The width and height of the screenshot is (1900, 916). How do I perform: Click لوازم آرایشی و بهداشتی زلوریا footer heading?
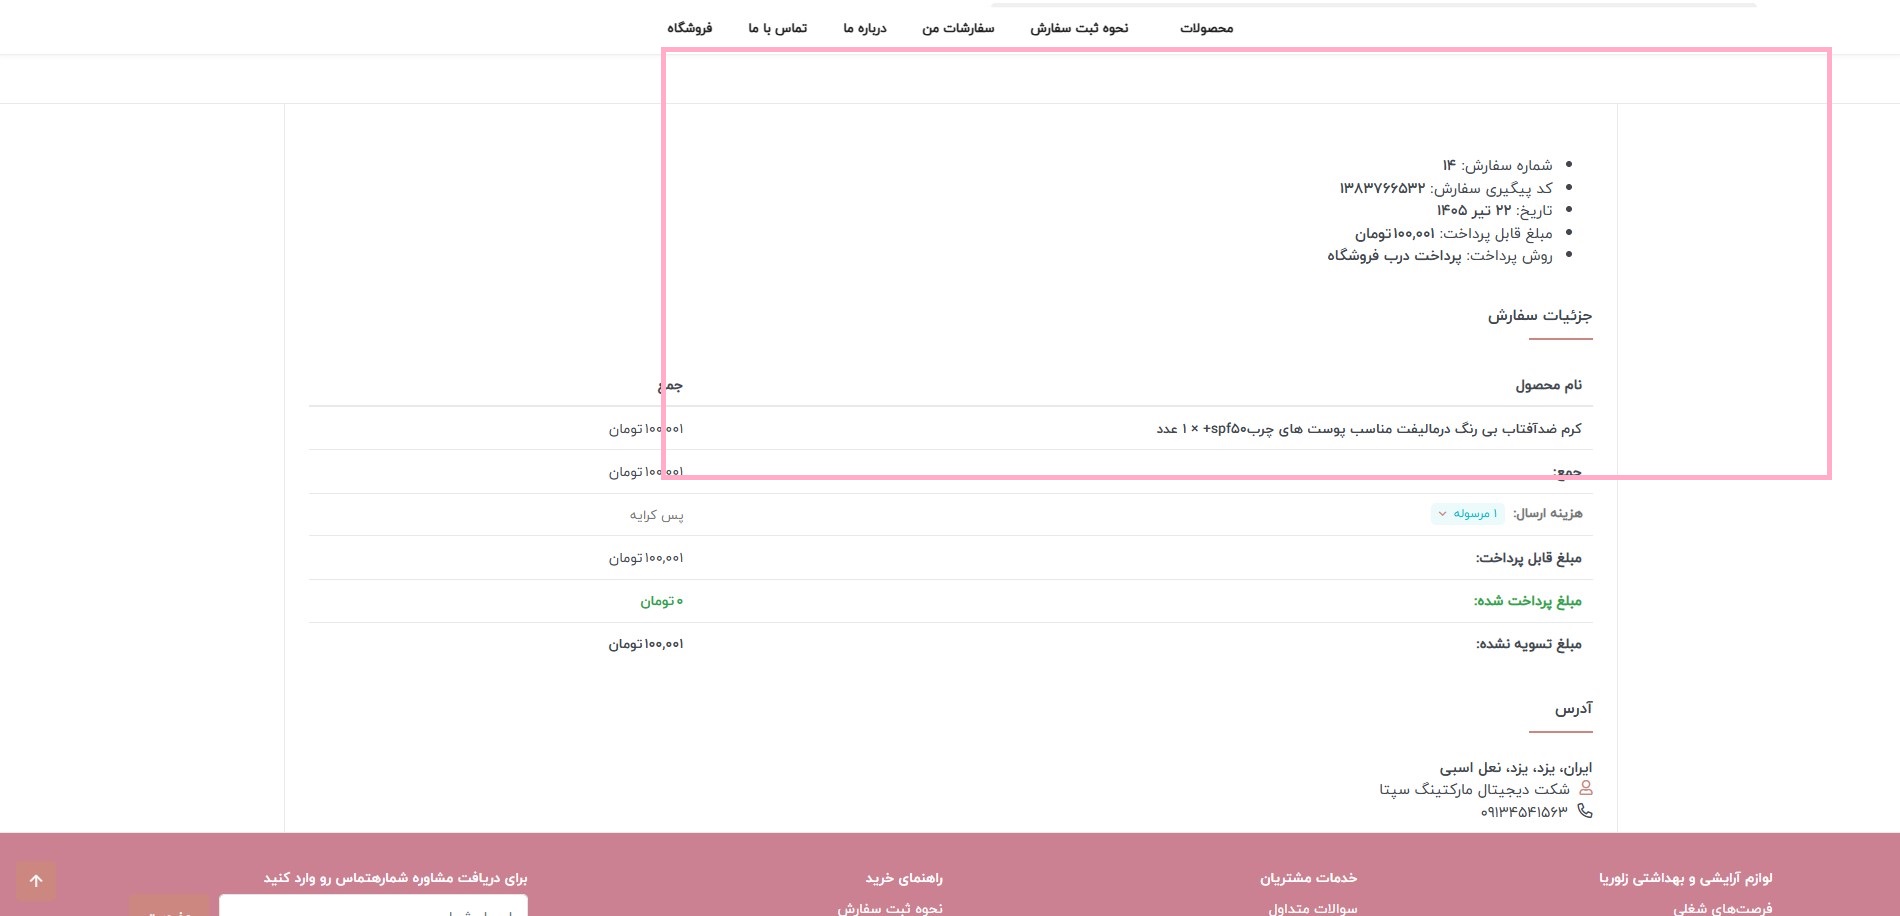tap(1685, 878)
